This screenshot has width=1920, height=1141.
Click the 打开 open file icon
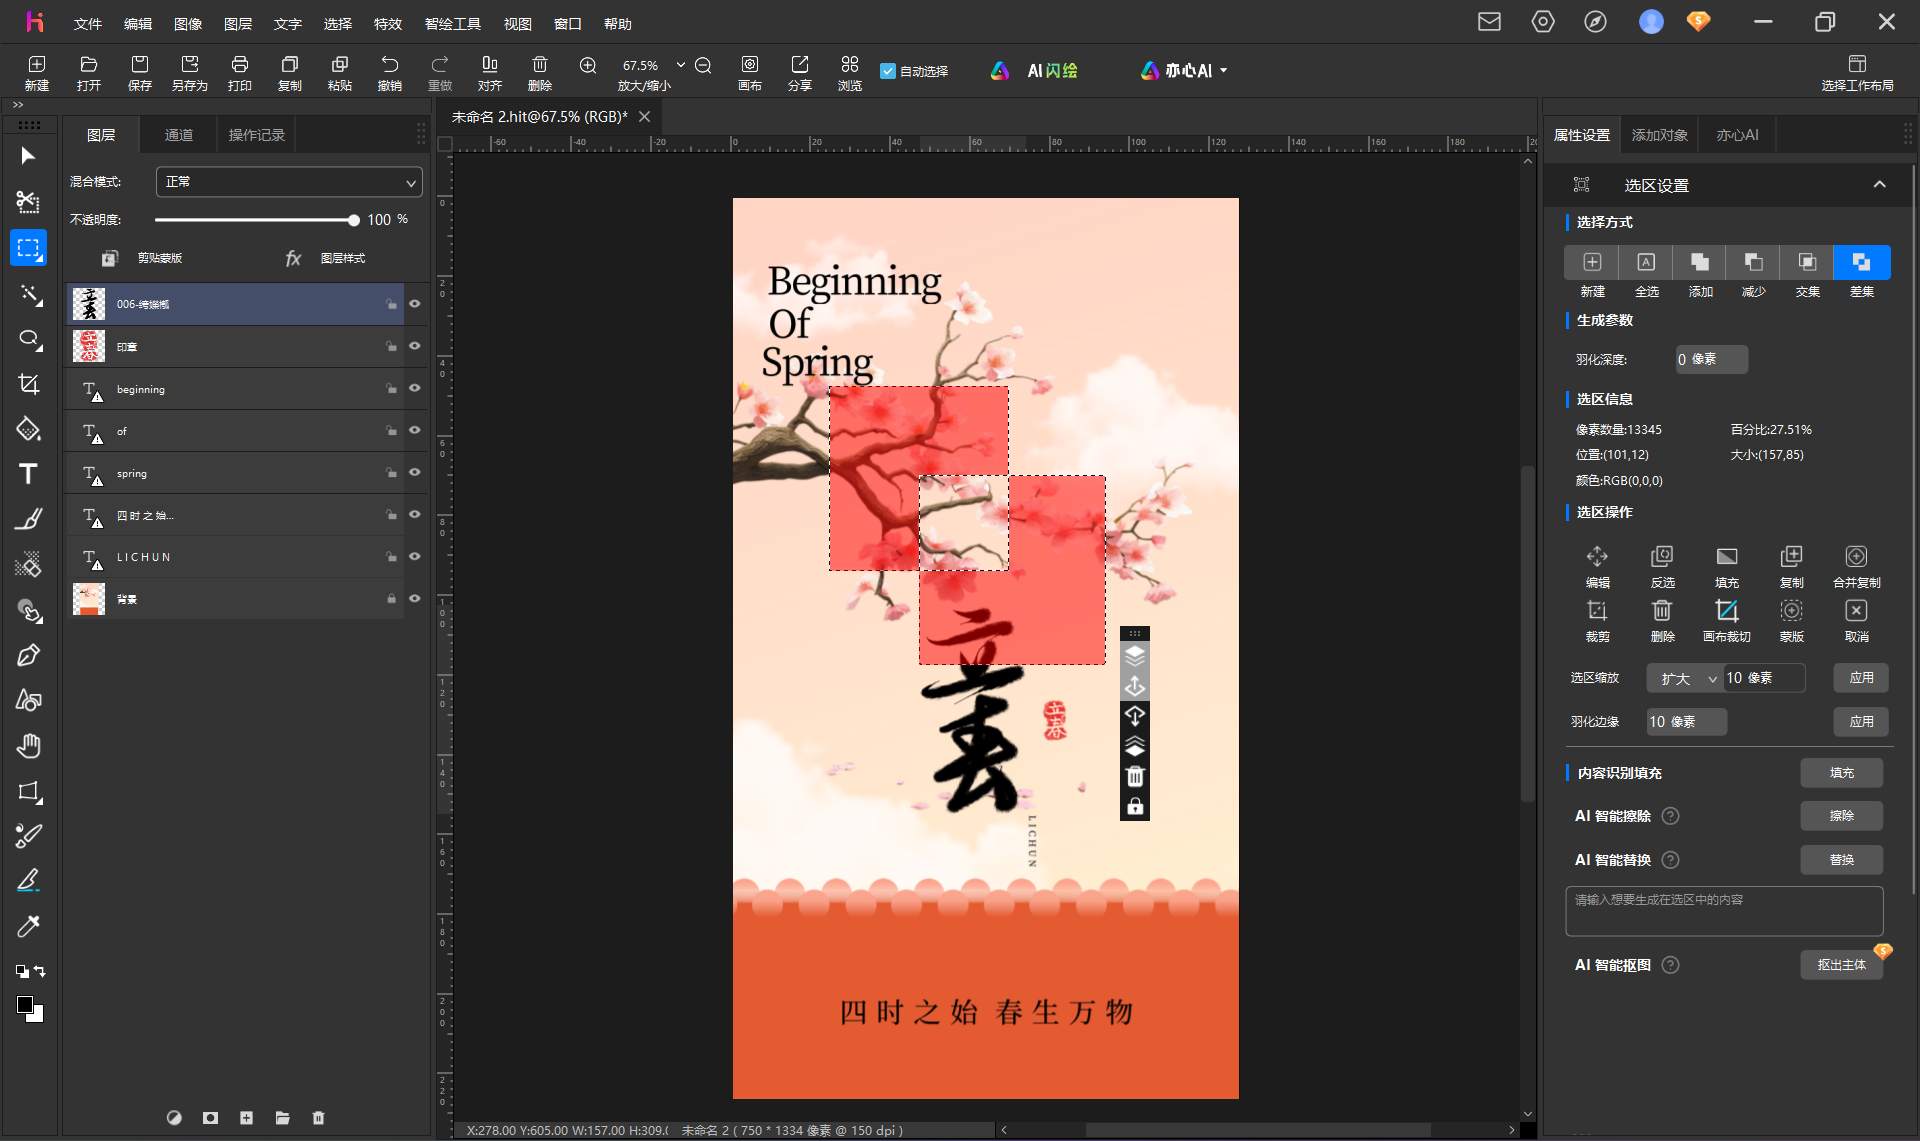pos(88,72)
